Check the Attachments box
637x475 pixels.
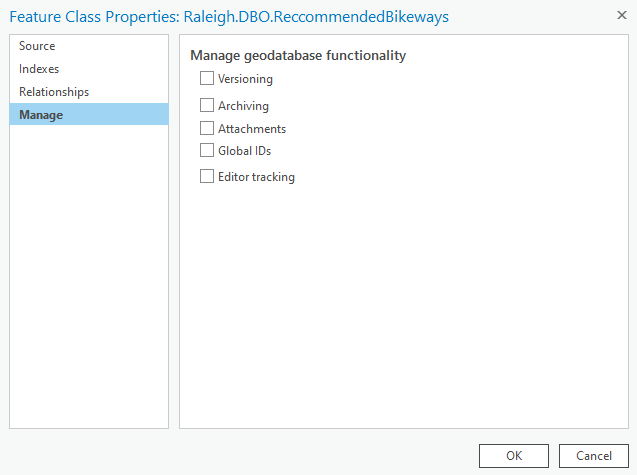coord(207,128)
